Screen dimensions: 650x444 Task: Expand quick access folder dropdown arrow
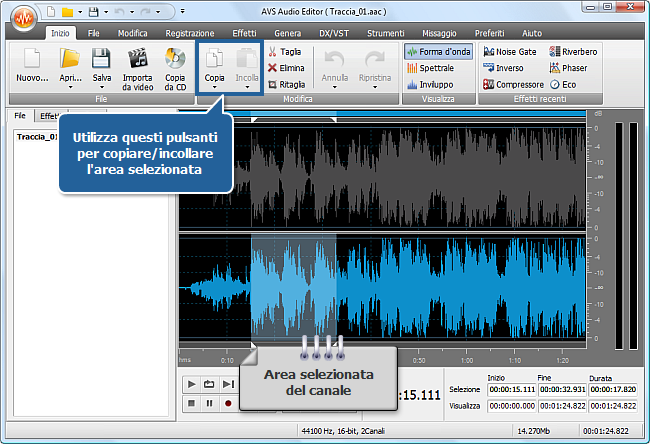coord(80,12)
